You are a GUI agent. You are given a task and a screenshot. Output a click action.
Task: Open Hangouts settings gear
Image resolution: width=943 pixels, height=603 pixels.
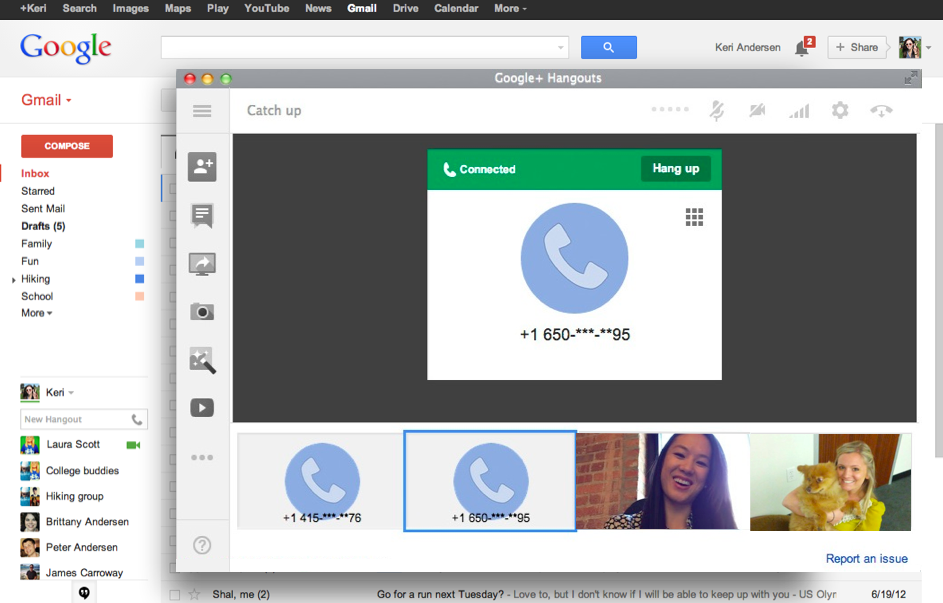[840, 111]
